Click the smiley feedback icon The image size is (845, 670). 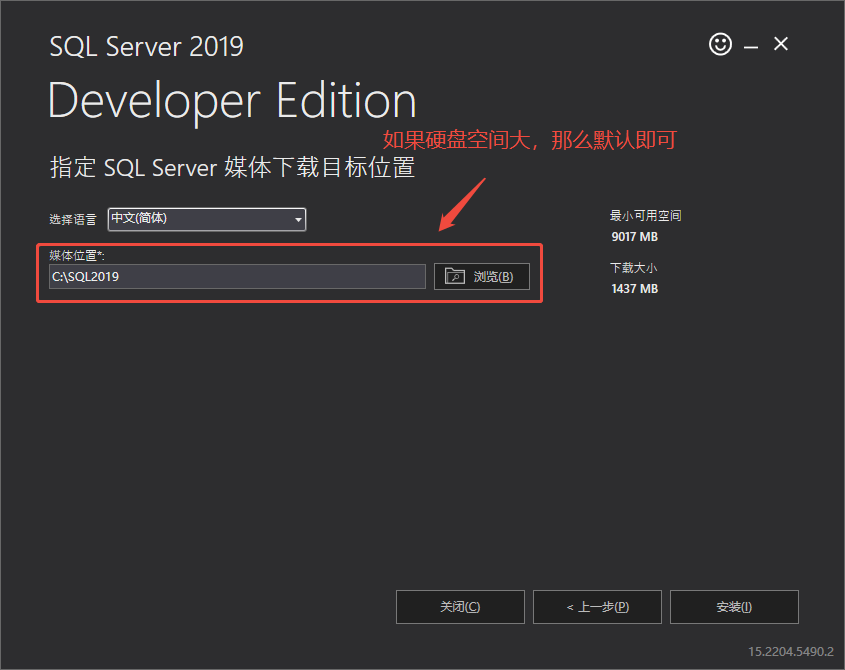click(720, 44)
